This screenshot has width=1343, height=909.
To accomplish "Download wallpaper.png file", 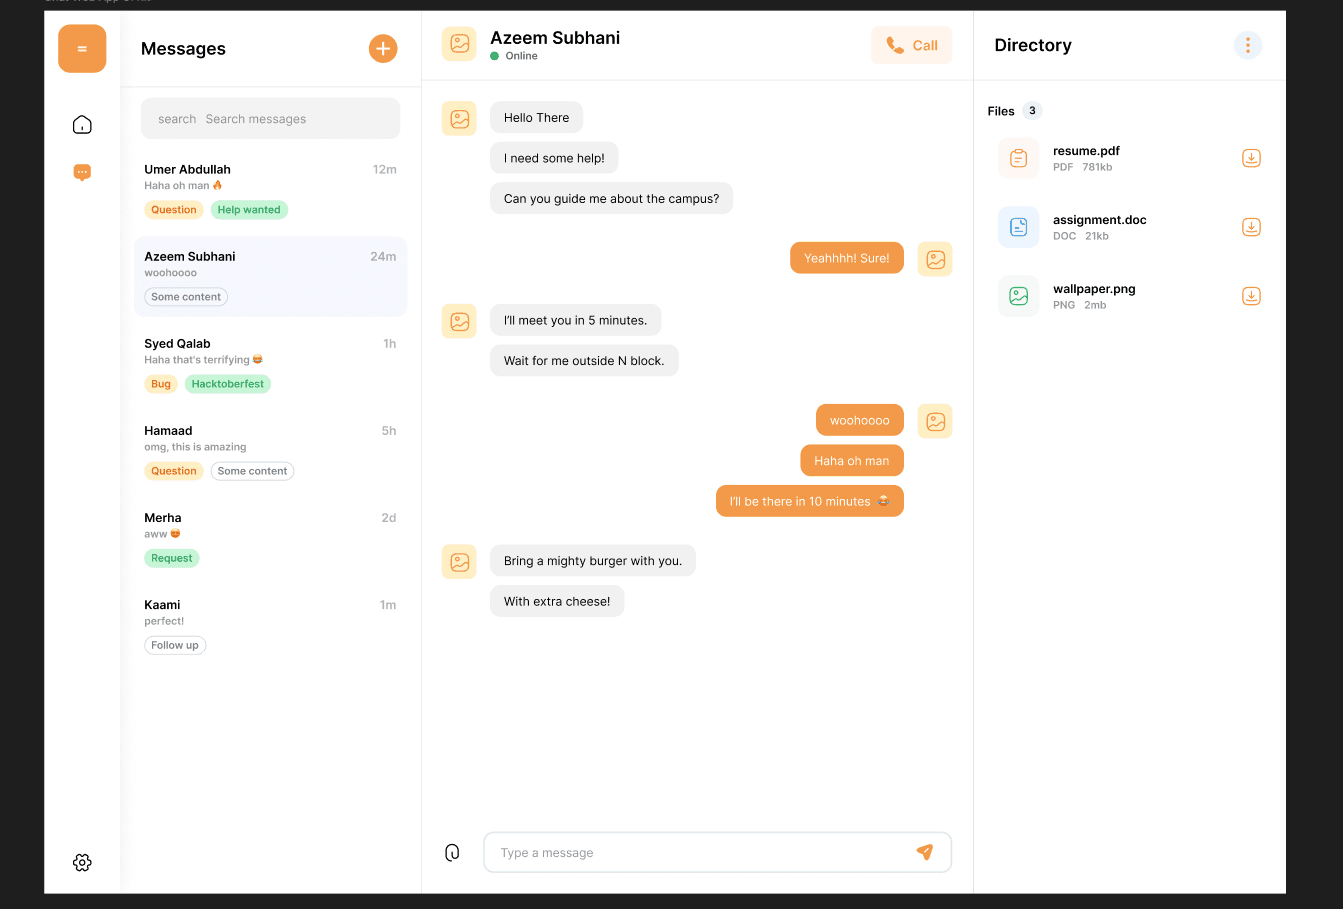I will [1251, 296].
